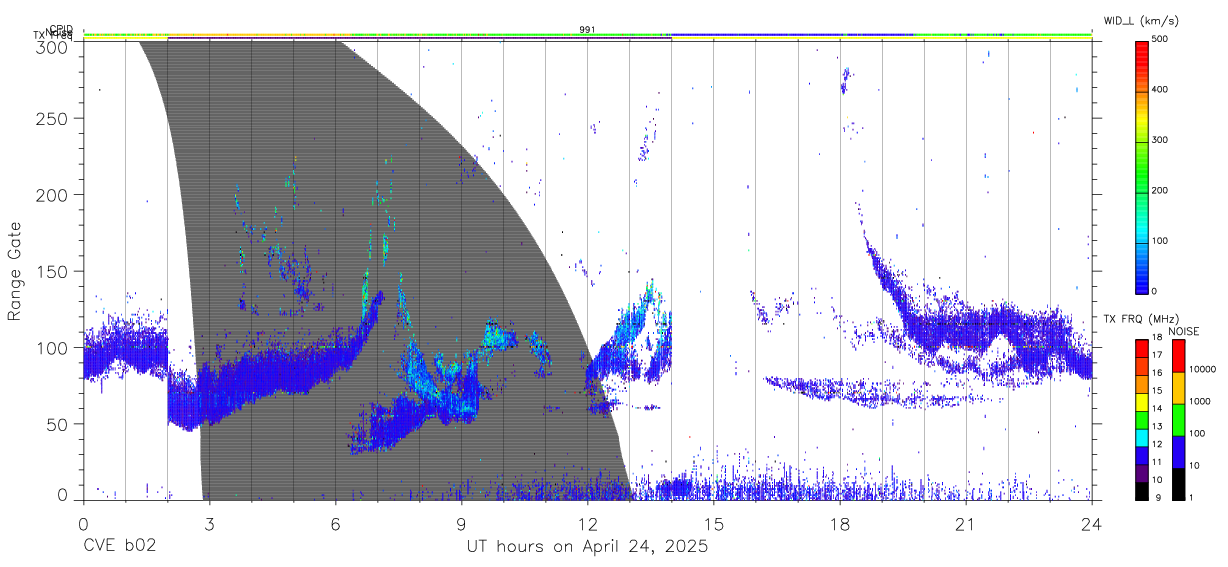The width and height of the screenshot is (1228, 567).
Task: Click the red 18 MHz block in TX FRQ scale
Action: [x=1141, y=347]
